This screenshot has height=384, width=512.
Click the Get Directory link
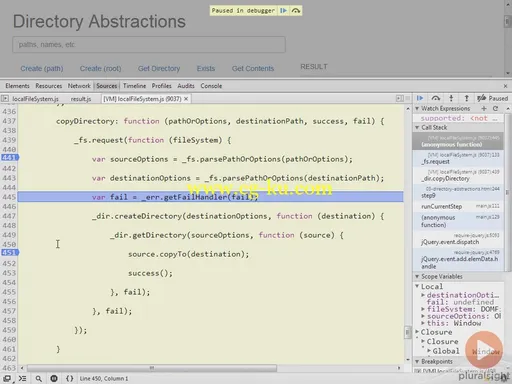(159, 69)
